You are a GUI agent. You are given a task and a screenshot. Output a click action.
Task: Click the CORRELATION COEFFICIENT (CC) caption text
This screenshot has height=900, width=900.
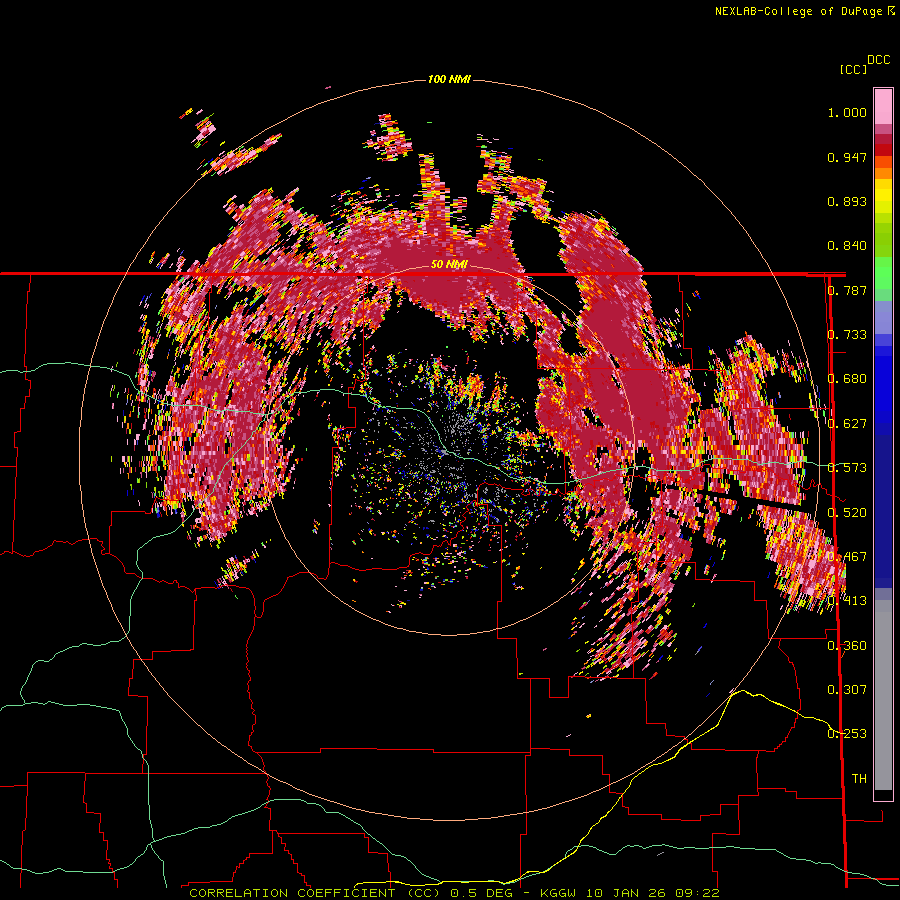pyautogui.click(x=315, y=893)
